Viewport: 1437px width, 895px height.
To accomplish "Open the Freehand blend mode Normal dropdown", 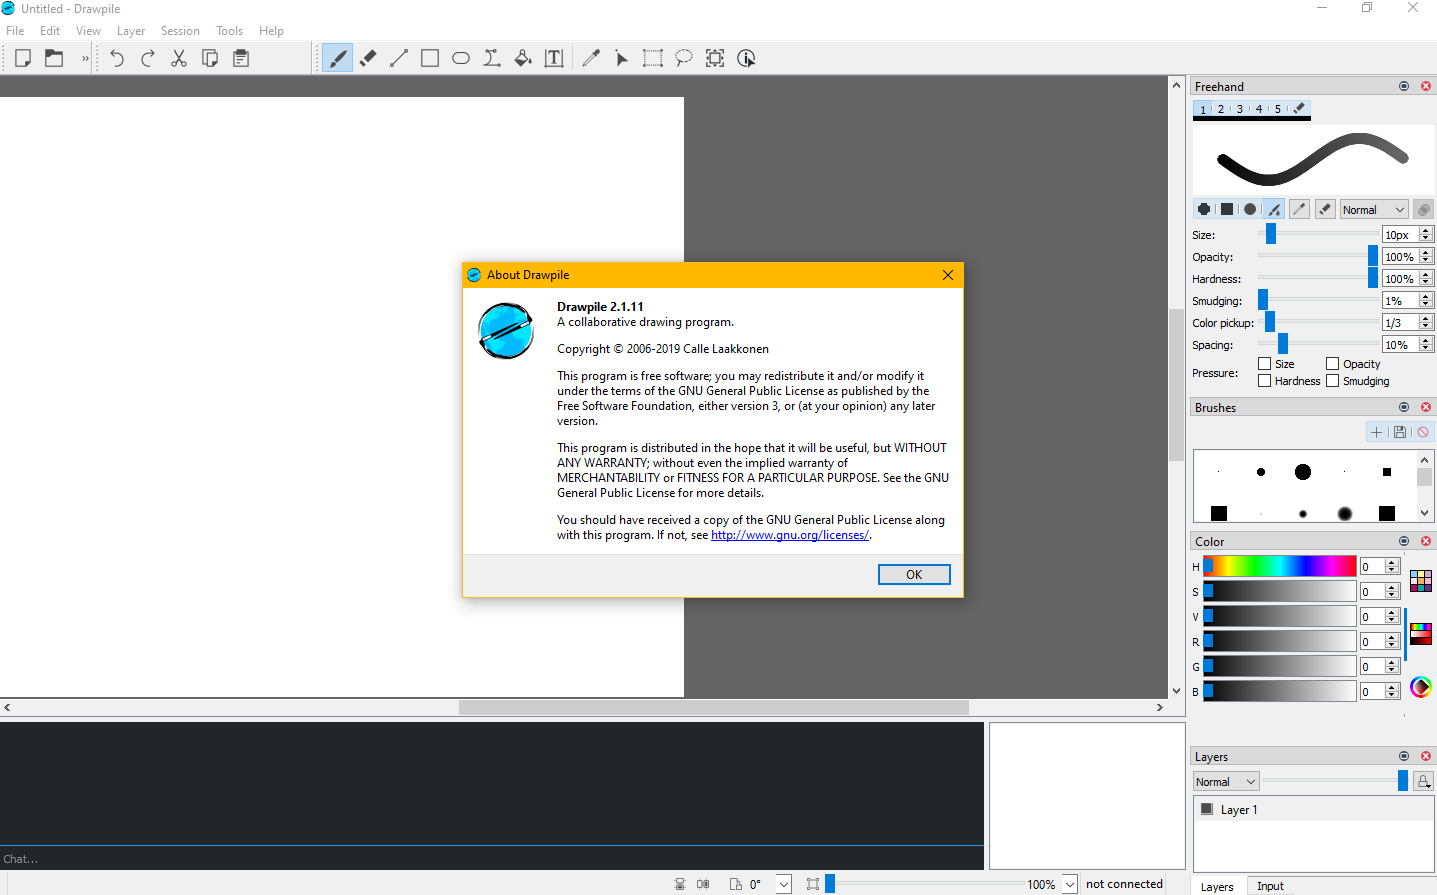I will [1374, 209].
